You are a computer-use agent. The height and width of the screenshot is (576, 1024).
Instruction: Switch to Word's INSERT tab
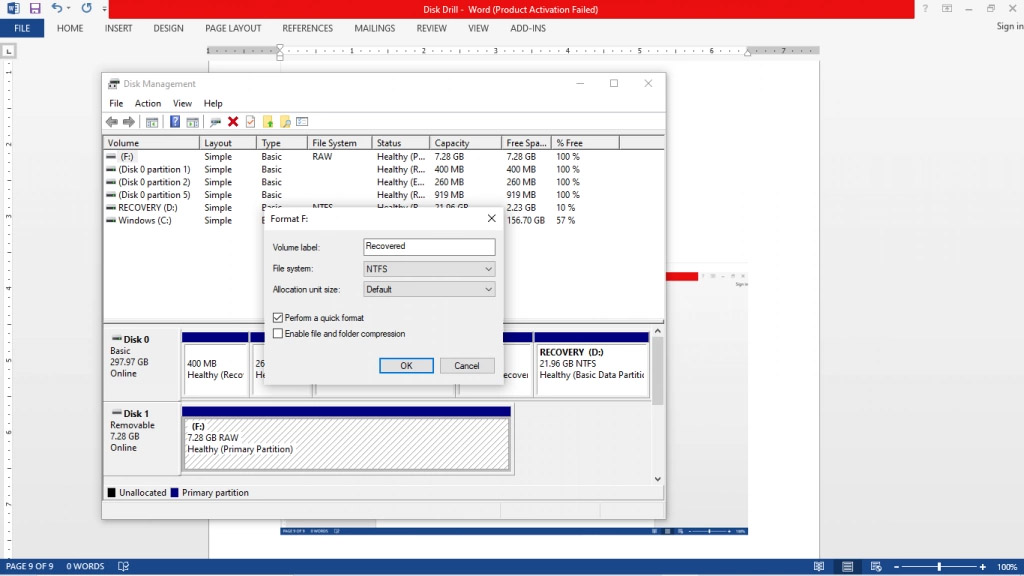(x=118, y=29)
